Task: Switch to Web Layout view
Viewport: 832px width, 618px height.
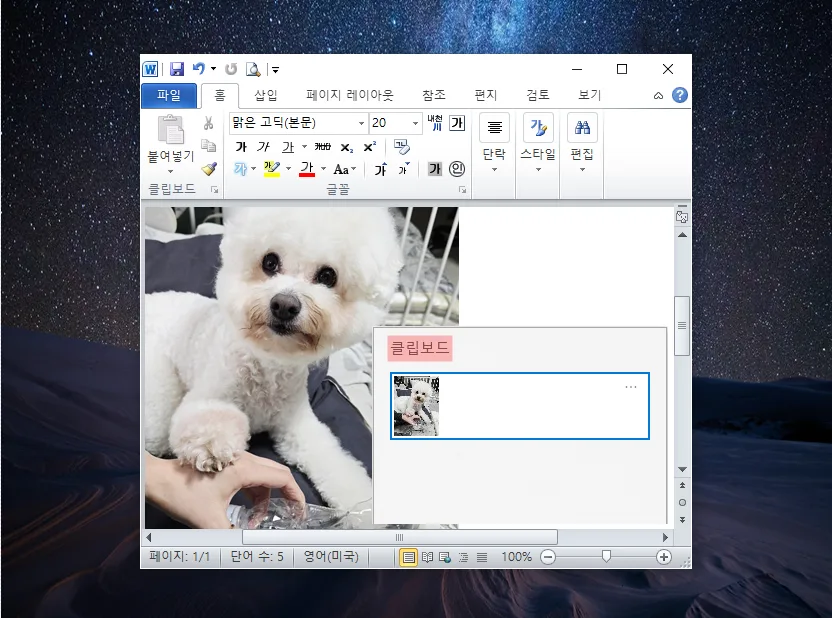Action: (x=445, y=557)
